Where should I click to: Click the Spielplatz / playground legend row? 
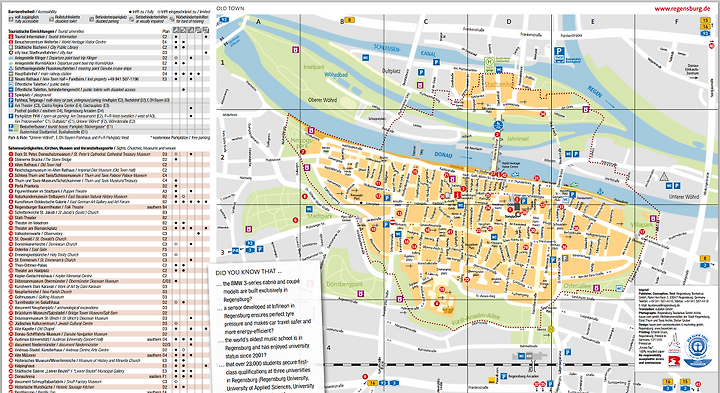(x=109, y=95)
